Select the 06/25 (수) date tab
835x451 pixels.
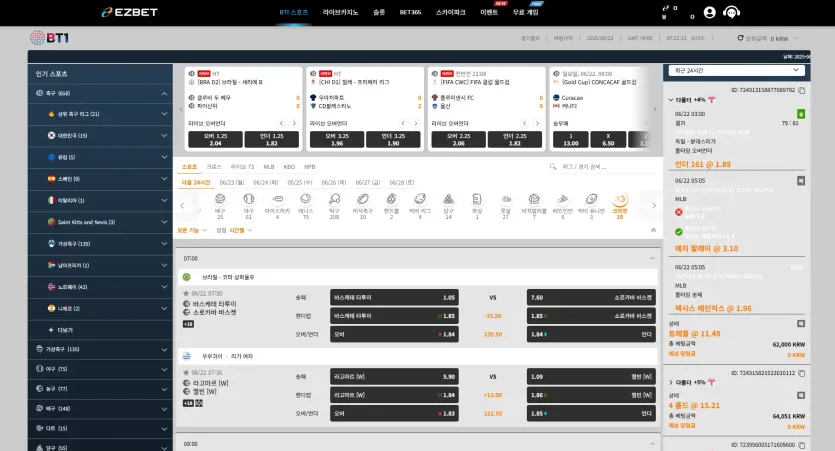pos(300,183)
